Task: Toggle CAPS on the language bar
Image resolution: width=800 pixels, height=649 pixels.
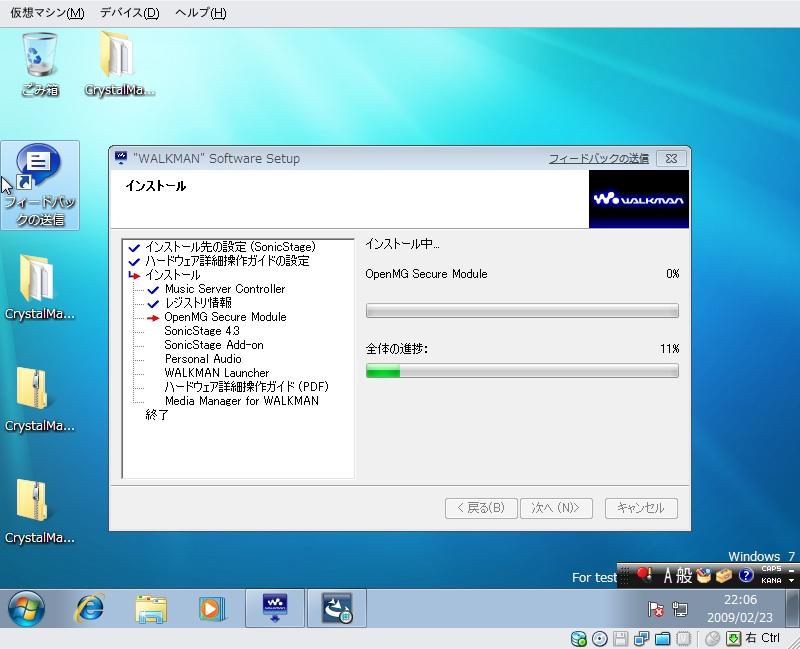Action: point(771,570)
